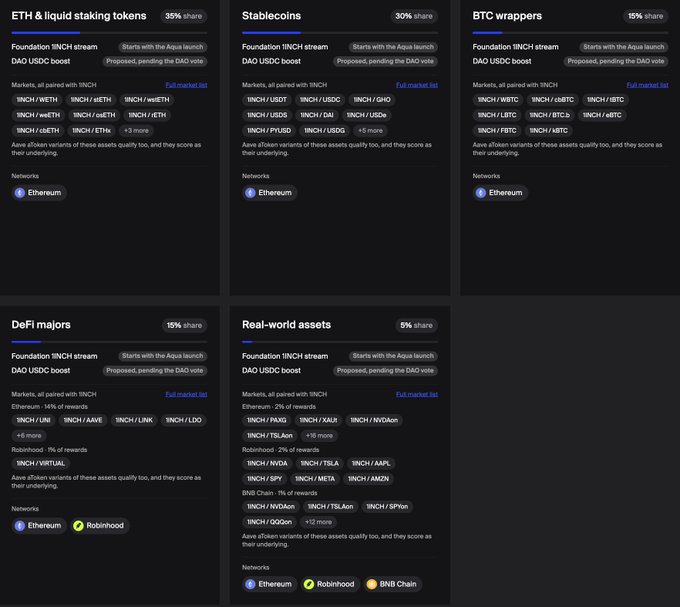This screenshot has width=680, height=607.
Task: Expand +12 more BNB Chain markets
Action: pos(318,522)
